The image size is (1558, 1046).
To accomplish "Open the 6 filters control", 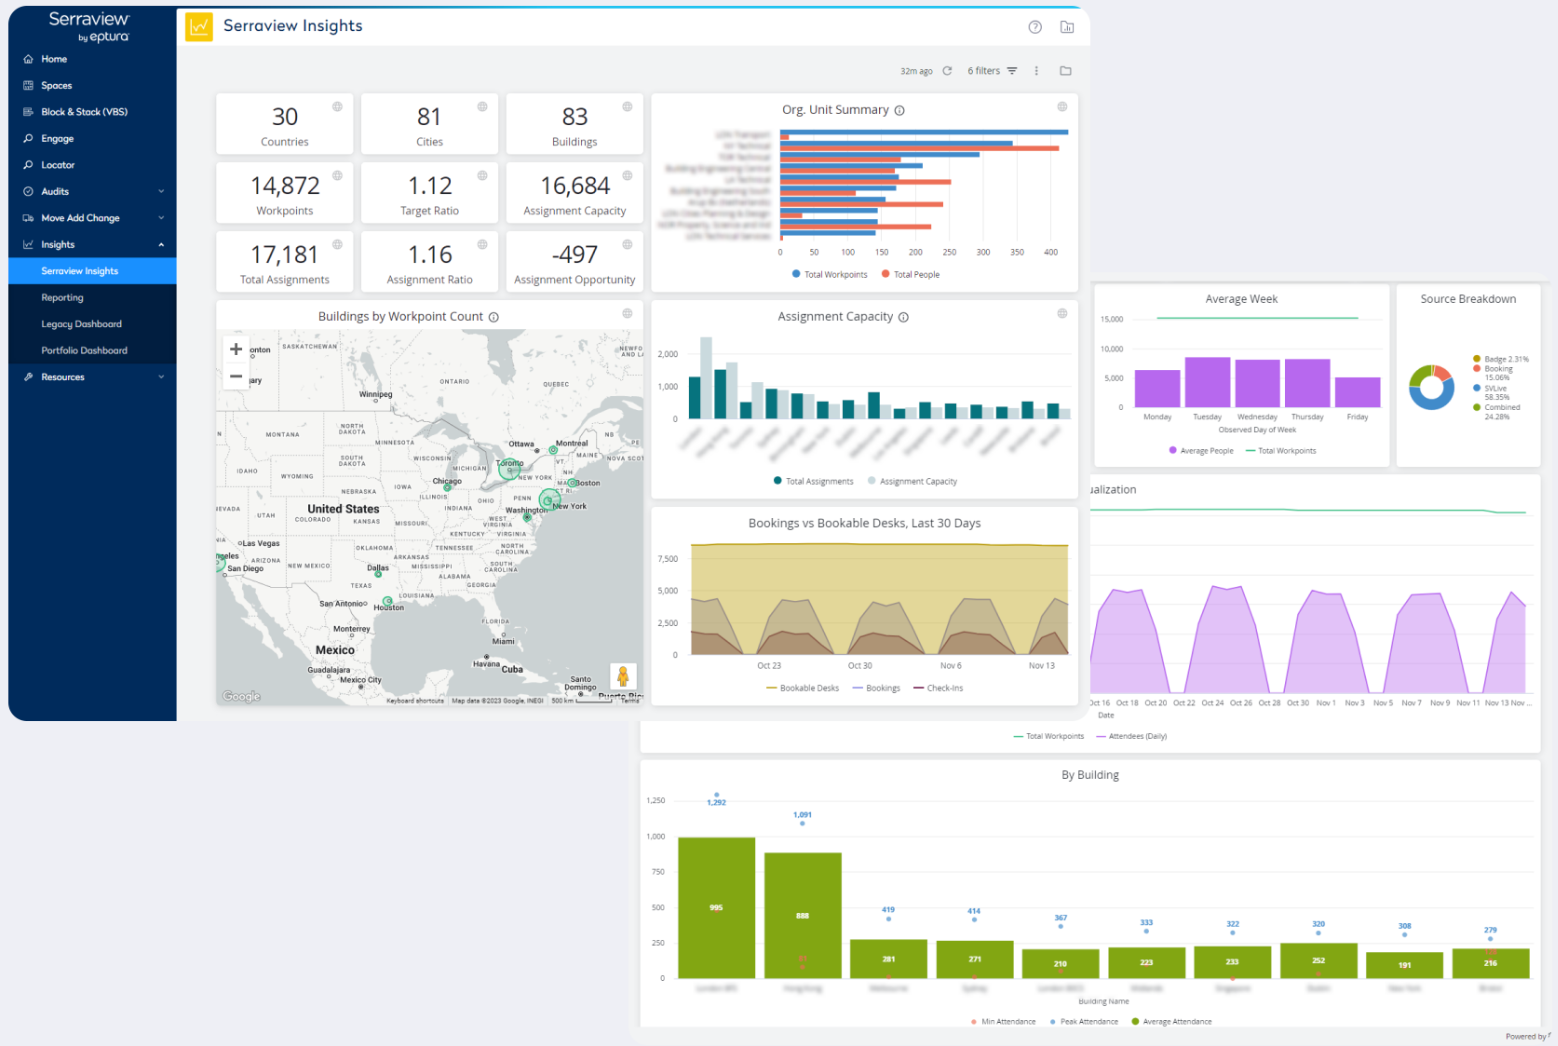I will tap(992, 71).
